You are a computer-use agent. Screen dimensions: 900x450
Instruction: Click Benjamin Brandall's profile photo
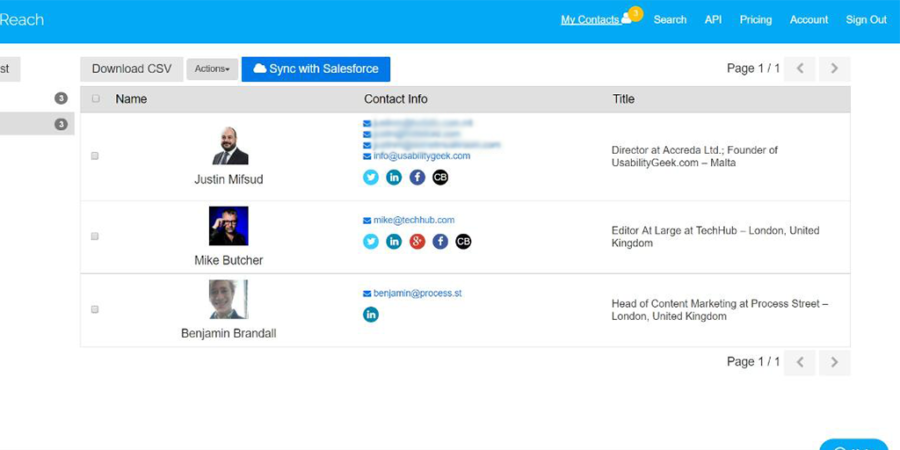[228, 299]
